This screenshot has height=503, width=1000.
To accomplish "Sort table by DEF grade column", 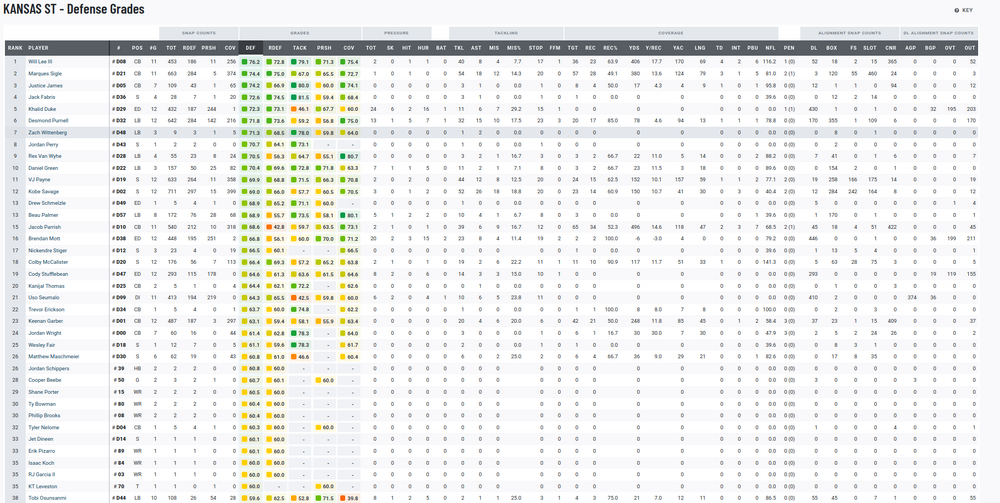I will tap(250, 47).
